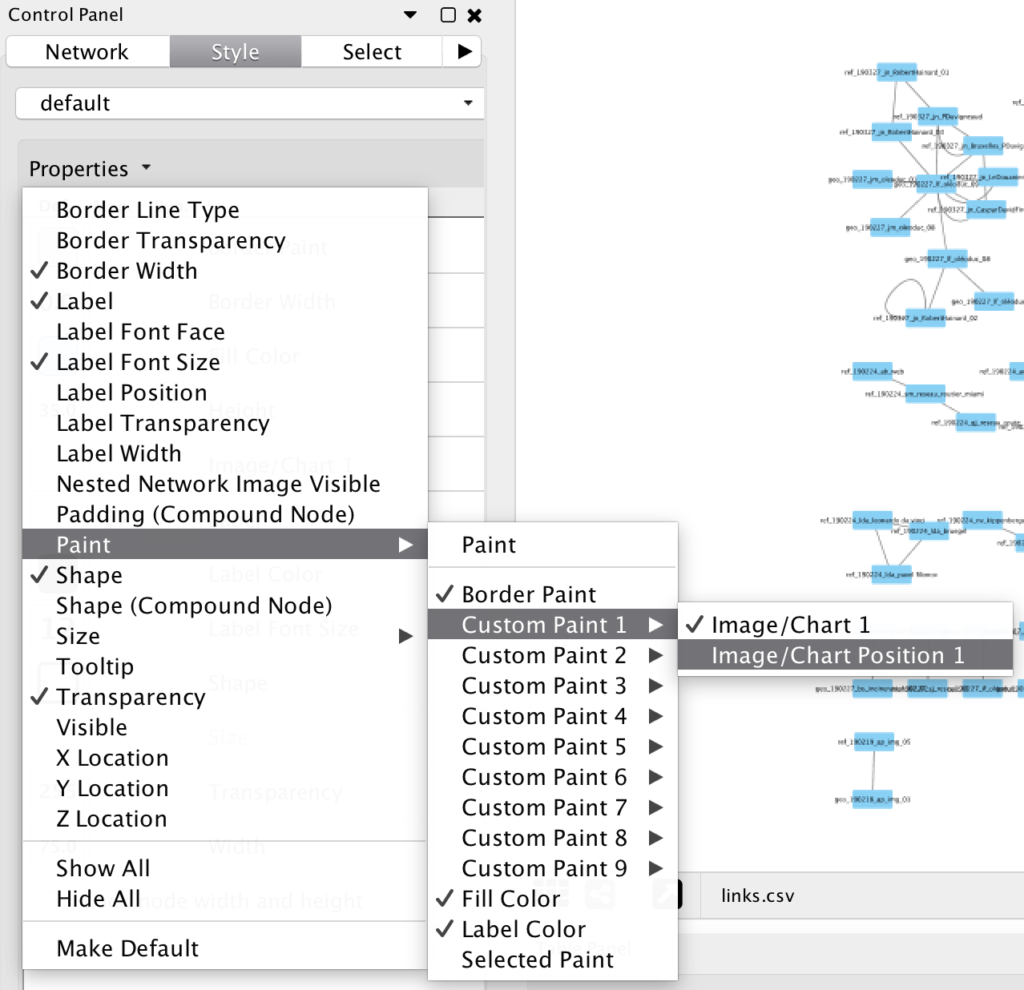Open the default style dropdown
Viewport: 1024px width, 990px height.
point(249,103)
